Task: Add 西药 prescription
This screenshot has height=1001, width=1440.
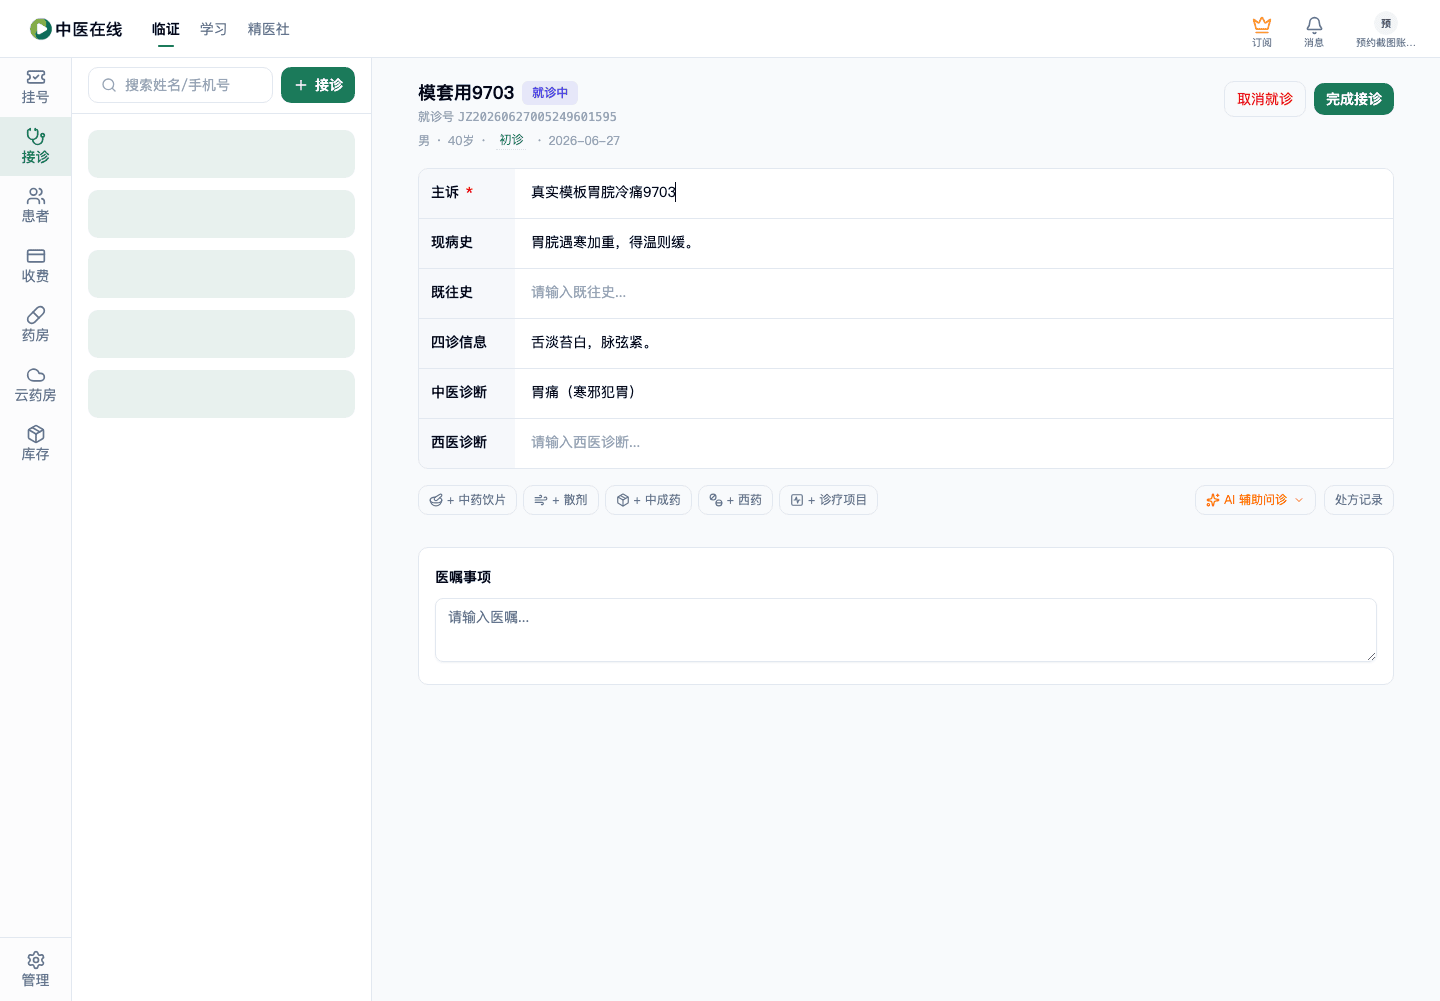Action: tap(735, 500)
